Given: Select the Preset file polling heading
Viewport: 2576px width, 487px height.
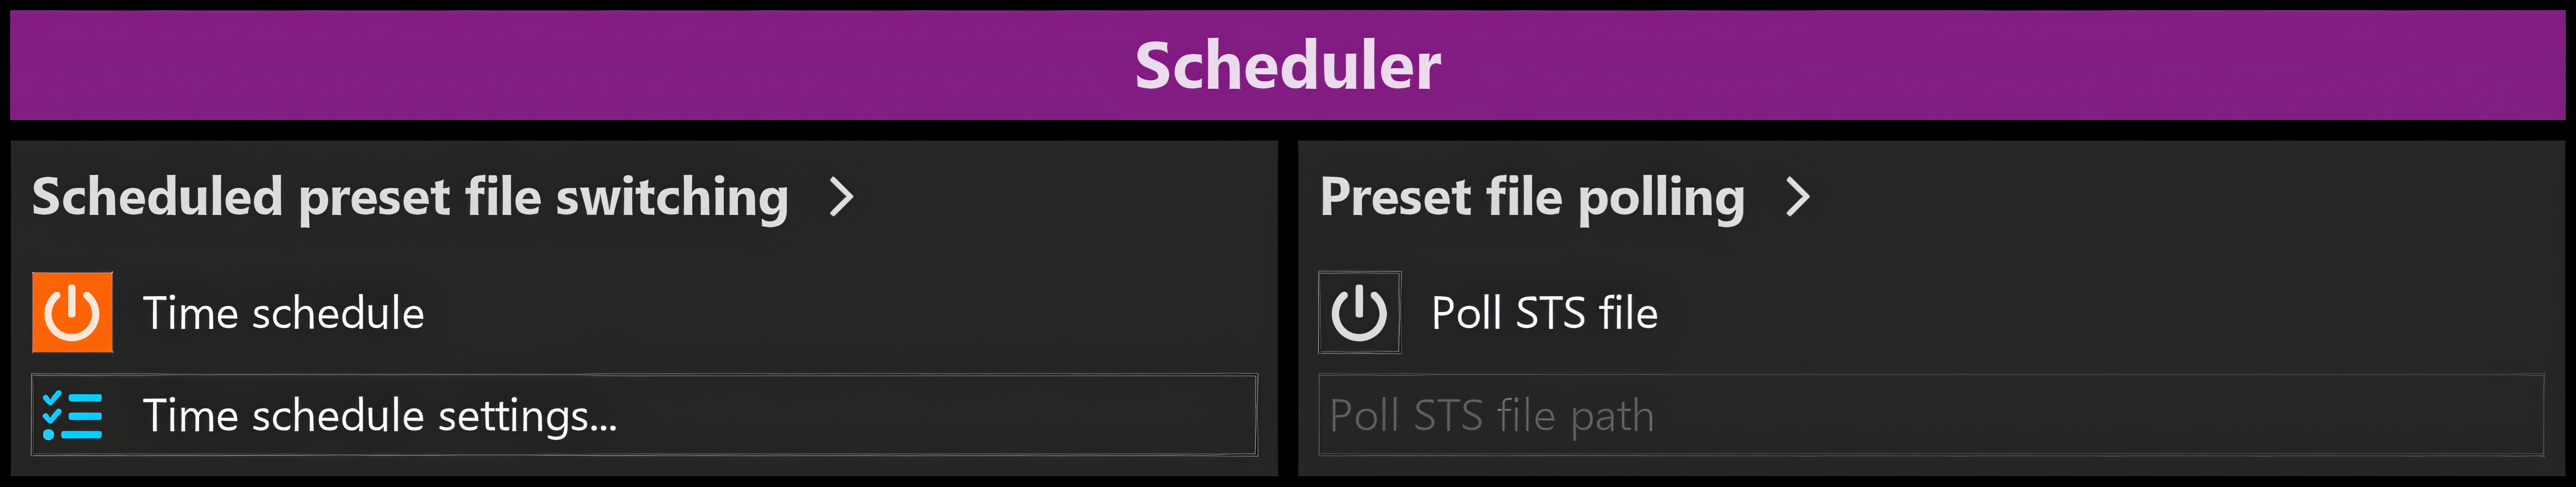Looking at the screenshot, I should click(1532, 197).
